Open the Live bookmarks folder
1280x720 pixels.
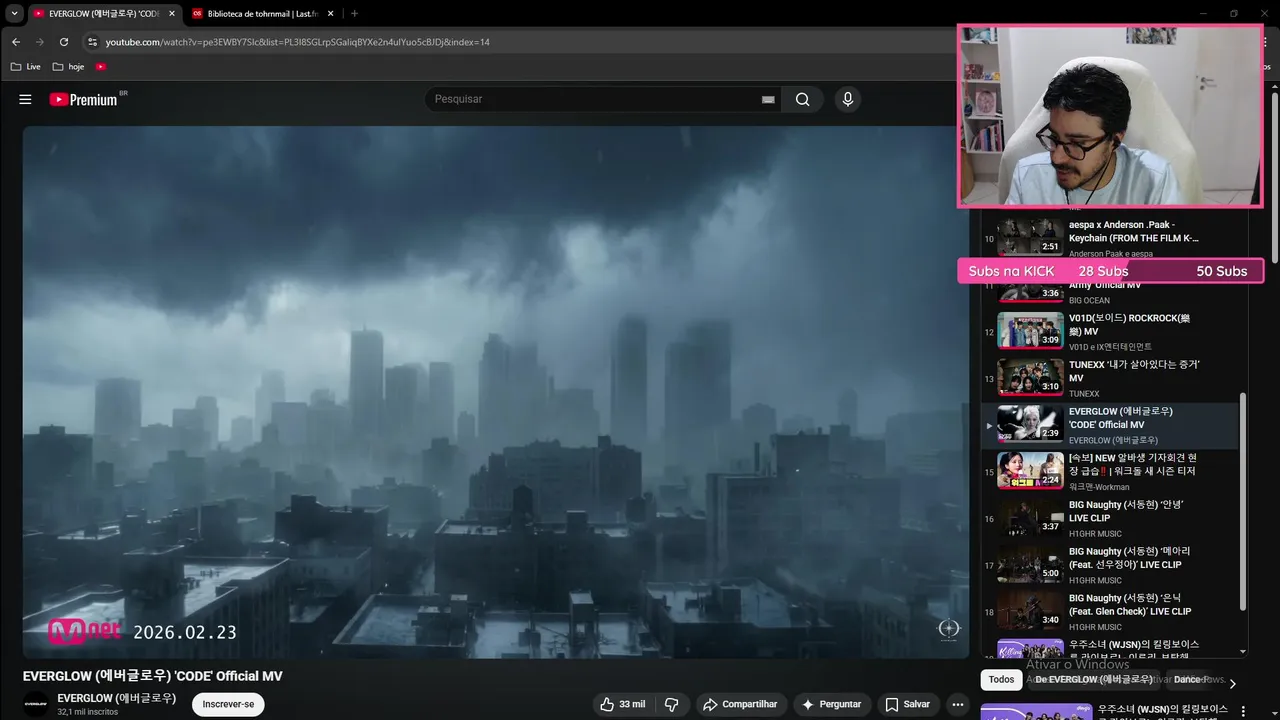(26, 67)
